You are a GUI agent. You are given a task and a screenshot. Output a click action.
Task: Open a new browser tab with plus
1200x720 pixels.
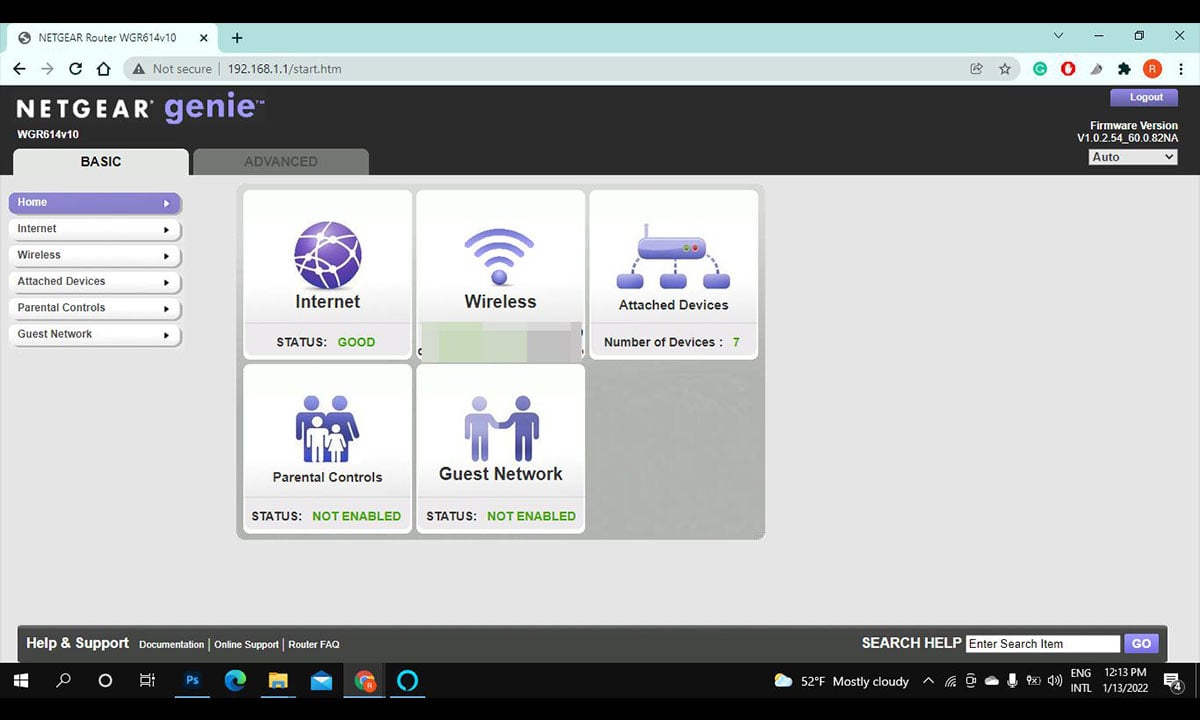pyautogui.click(x=237, y=38)
